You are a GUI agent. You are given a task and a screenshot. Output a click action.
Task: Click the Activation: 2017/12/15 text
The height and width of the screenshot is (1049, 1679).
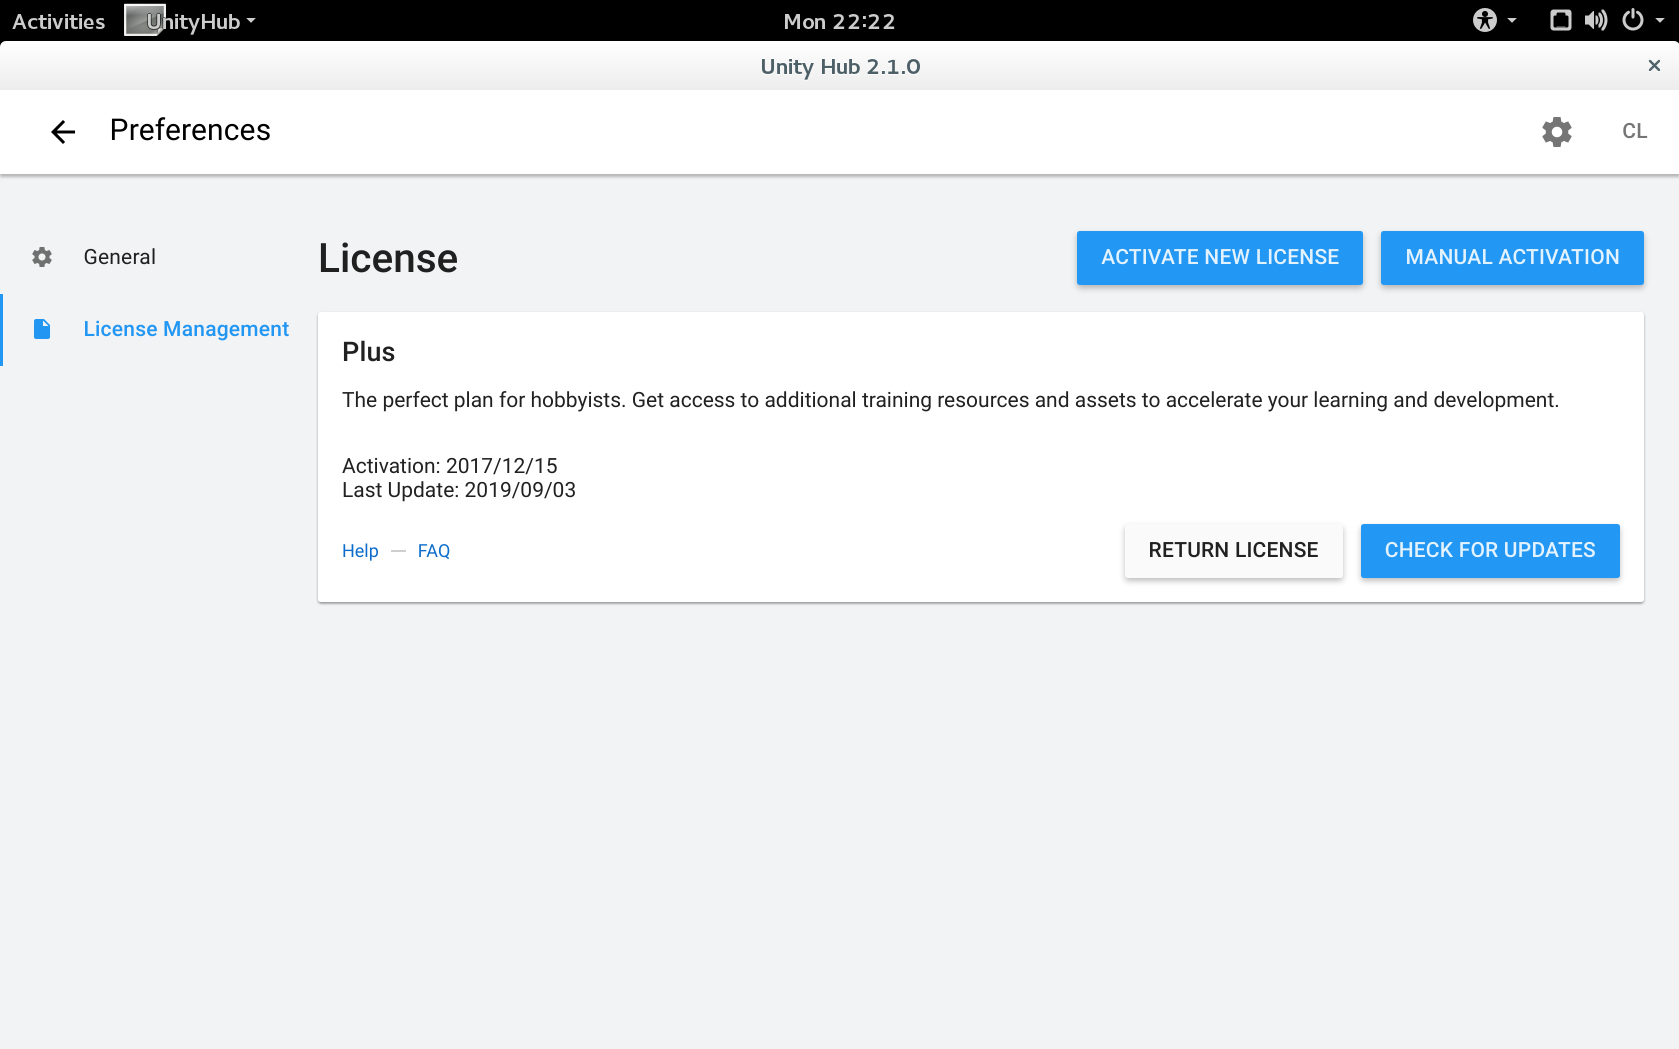click(x=450, y=466)
